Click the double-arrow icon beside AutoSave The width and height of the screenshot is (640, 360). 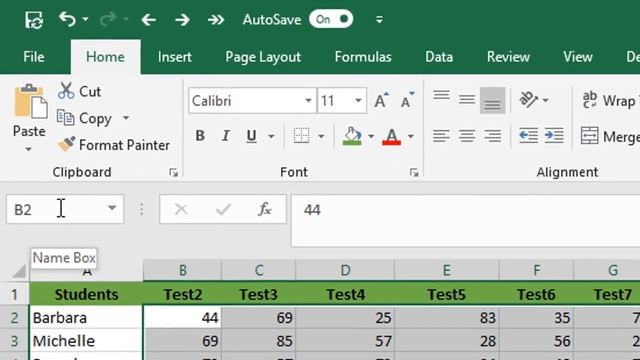coord(216,20)
